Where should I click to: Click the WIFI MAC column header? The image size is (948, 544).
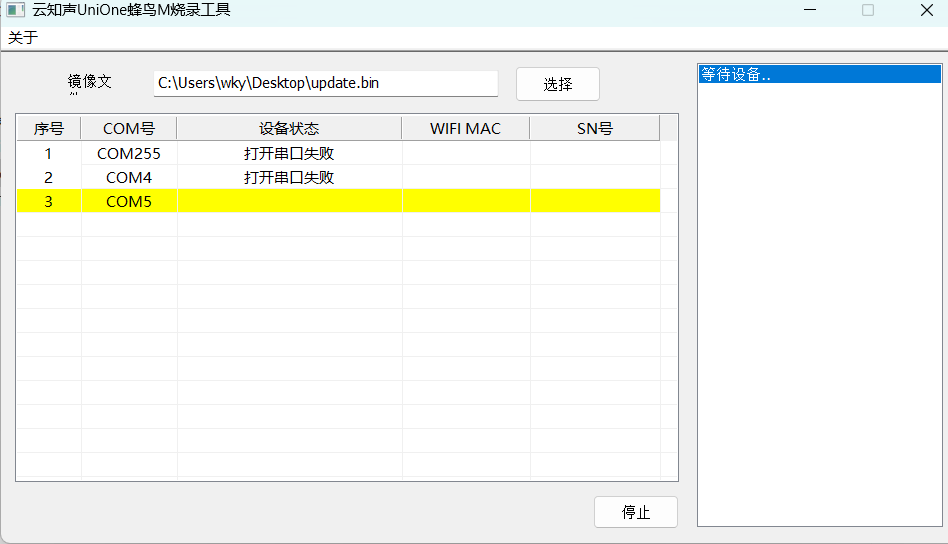pyautogui.click(x=466, y=129)
